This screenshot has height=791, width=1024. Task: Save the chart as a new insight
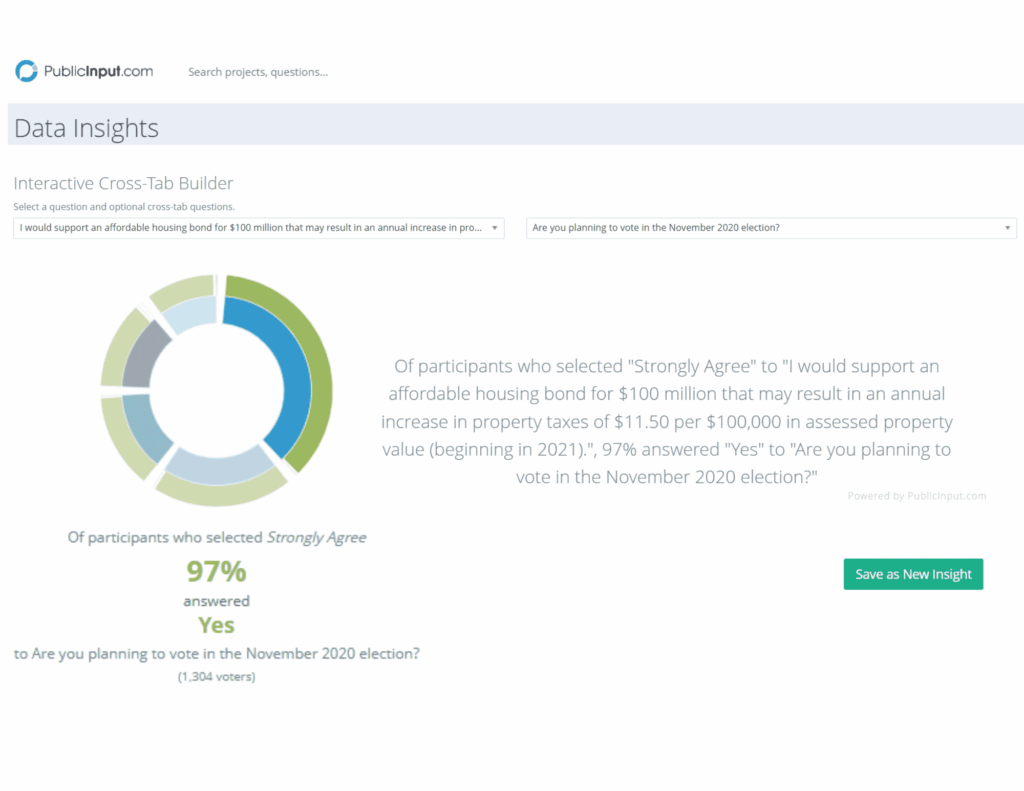click(x=913, y=574)
